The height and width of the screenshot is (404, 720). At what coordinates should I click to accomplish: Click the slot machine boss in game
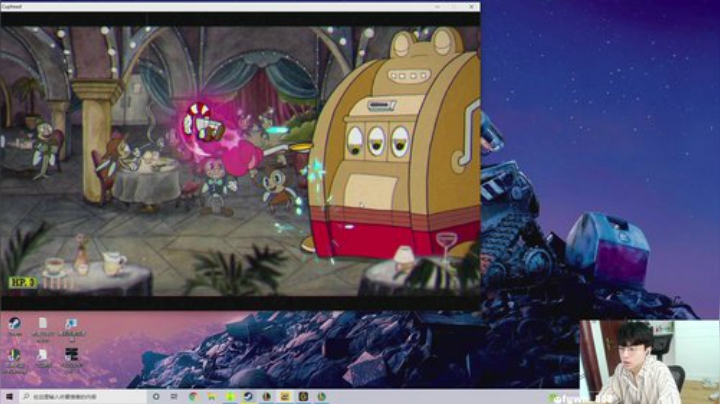395,147
